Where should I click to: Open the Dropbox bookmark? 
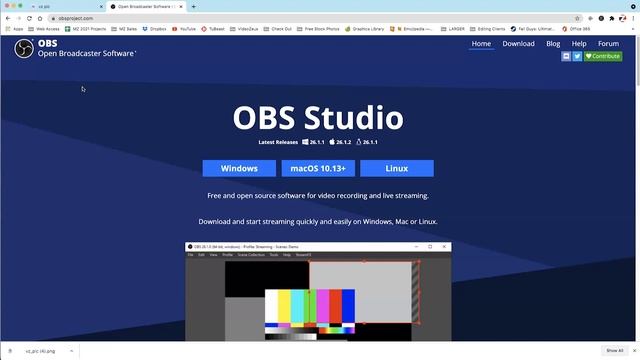tap(154, 29)
